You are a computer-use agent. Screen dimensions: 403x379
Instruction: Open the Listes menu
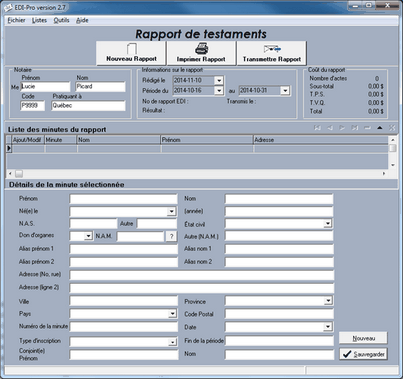[39, 20]
